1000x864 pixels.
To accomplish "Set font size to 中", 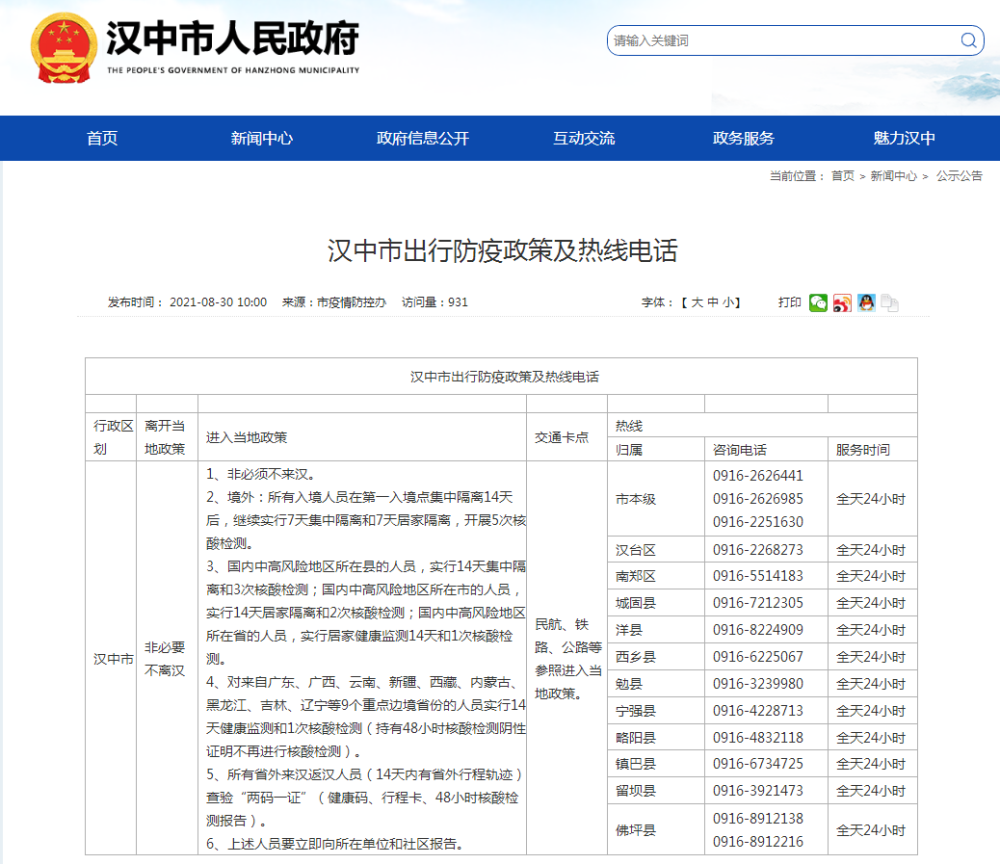I will pos(713,302).
